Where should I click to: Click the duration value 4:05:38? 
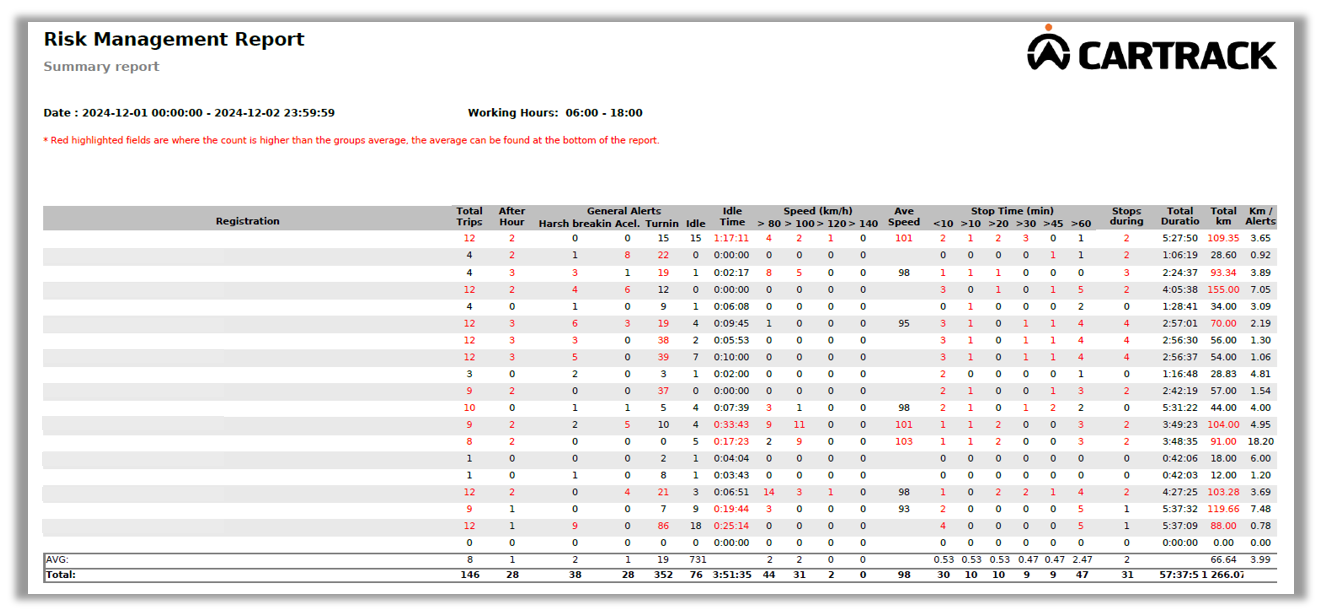1180,290
